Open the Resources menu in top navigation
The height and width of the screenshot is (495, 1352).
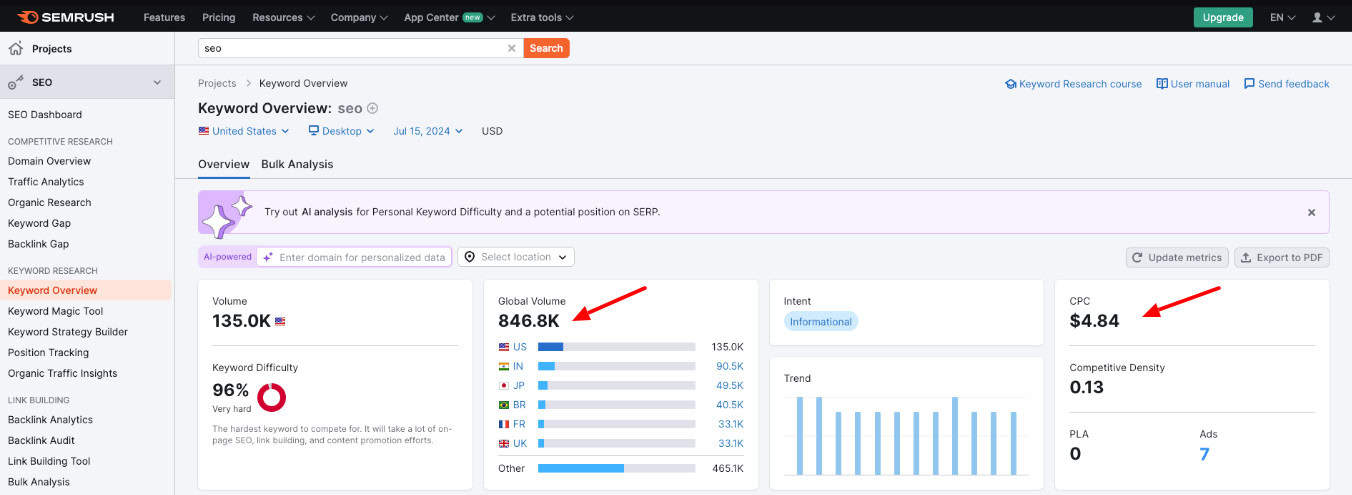click(283, 17)
